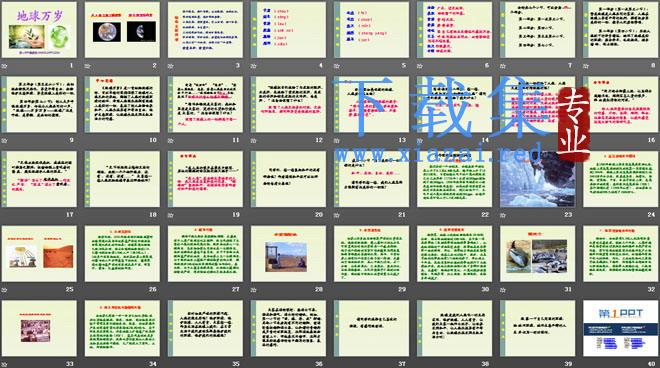Click the transition star icon under slide 8

point(586,66)
